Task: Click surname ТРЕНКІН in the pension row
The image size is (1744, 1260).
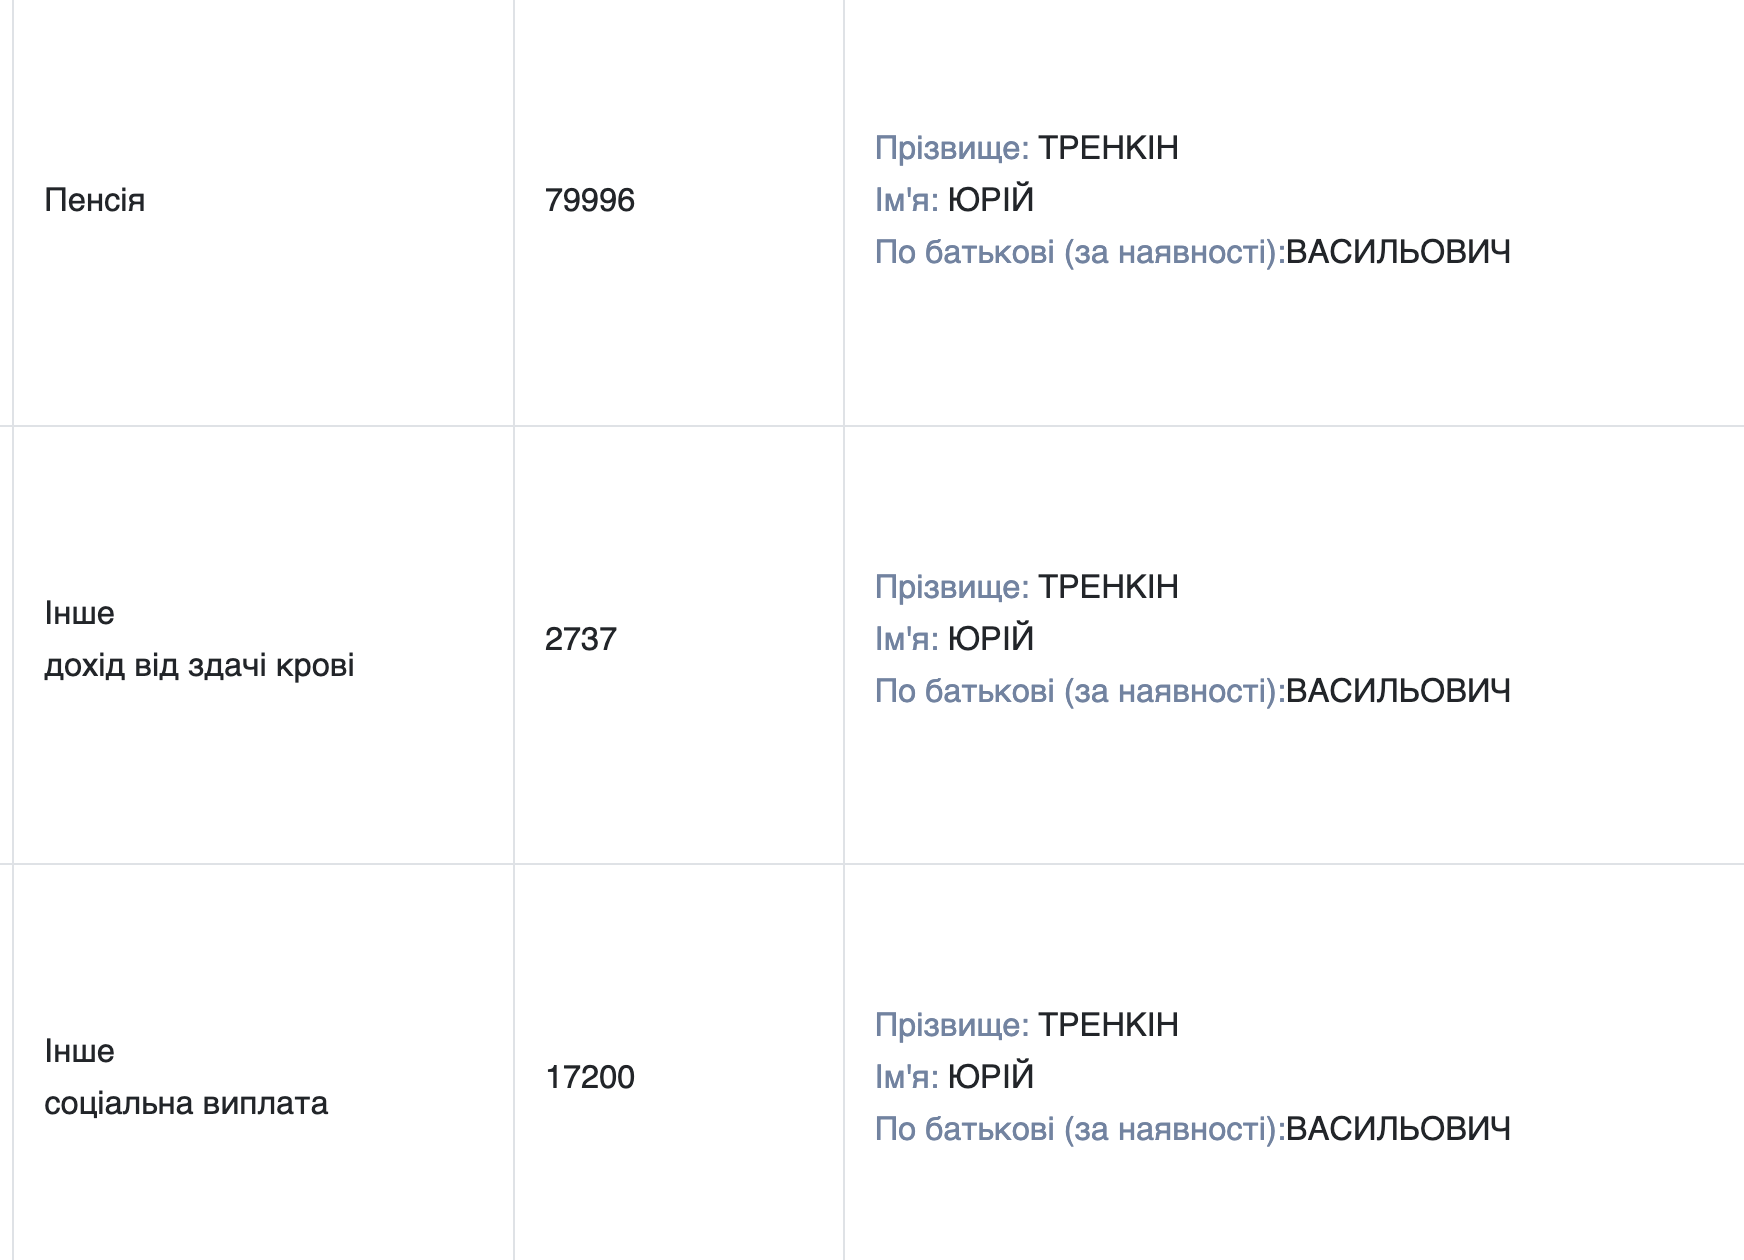Action: click(x=1108, y=148)
